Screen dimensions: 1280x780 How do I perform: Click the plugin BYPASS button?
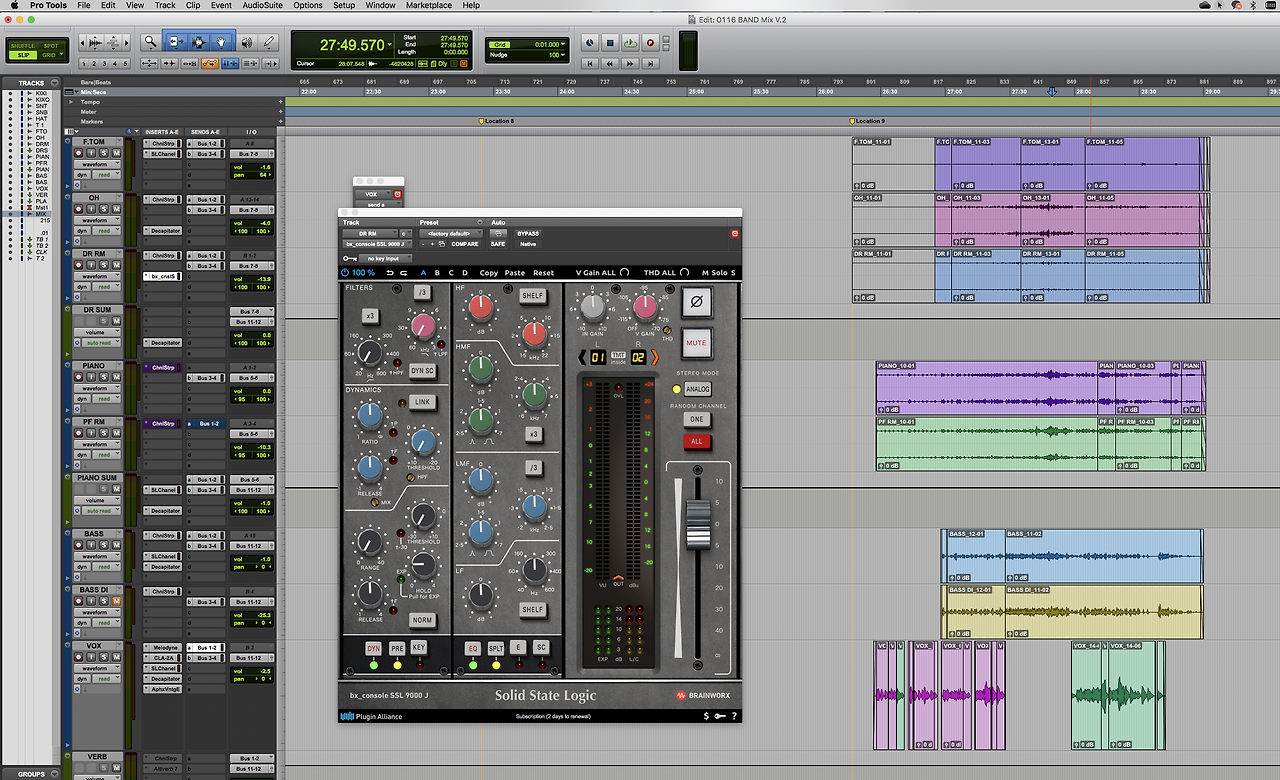(x=527, y=233)
